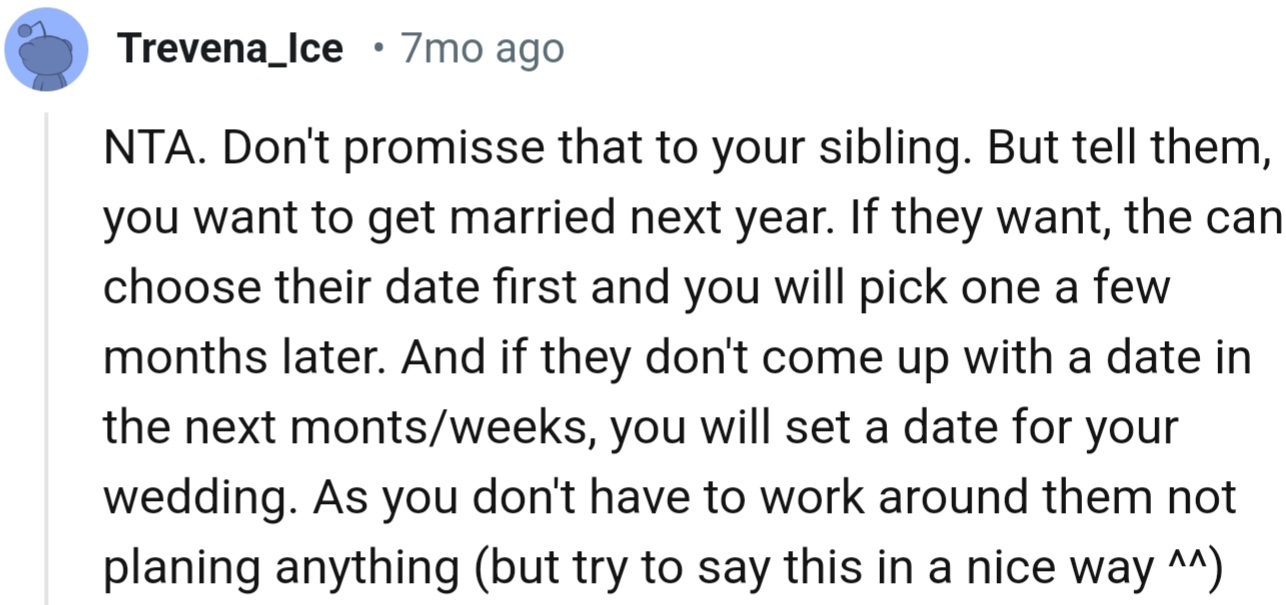
Task: Collapse comment using vertical thread line
Action: point(47,360)
